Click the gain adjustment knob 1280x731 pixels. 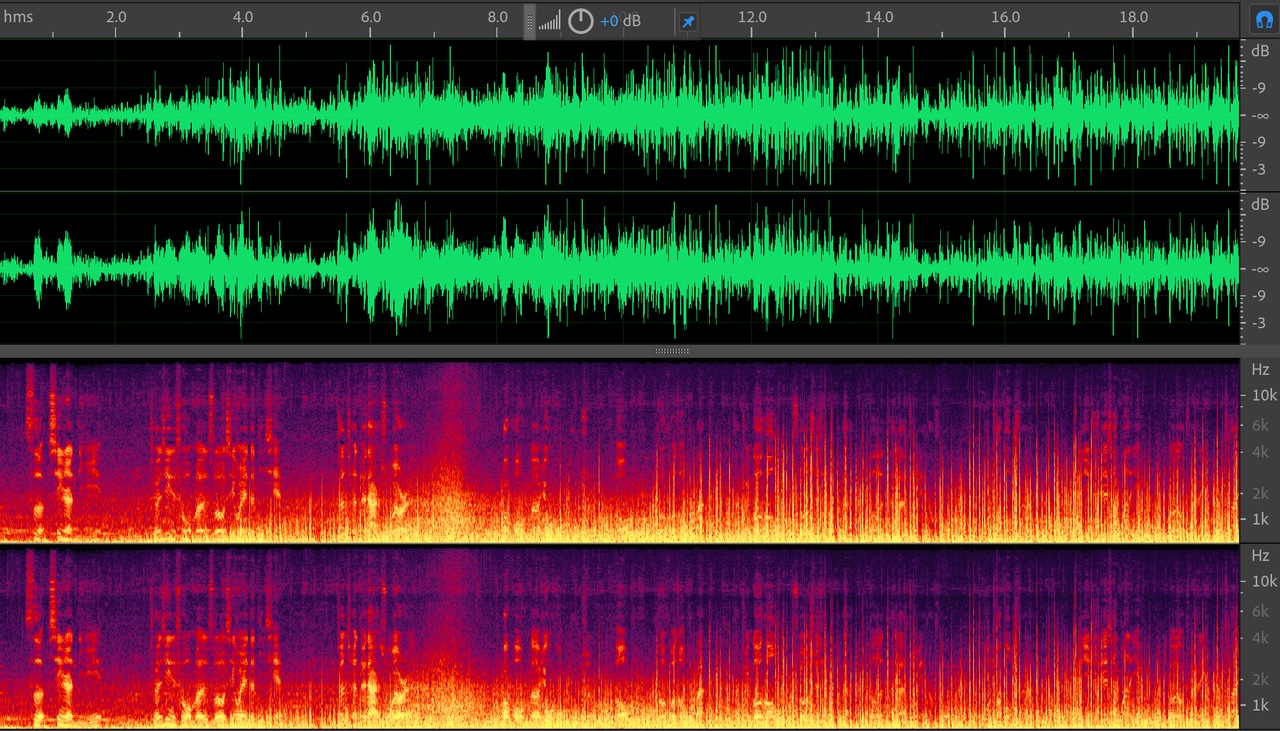point(580,21)
